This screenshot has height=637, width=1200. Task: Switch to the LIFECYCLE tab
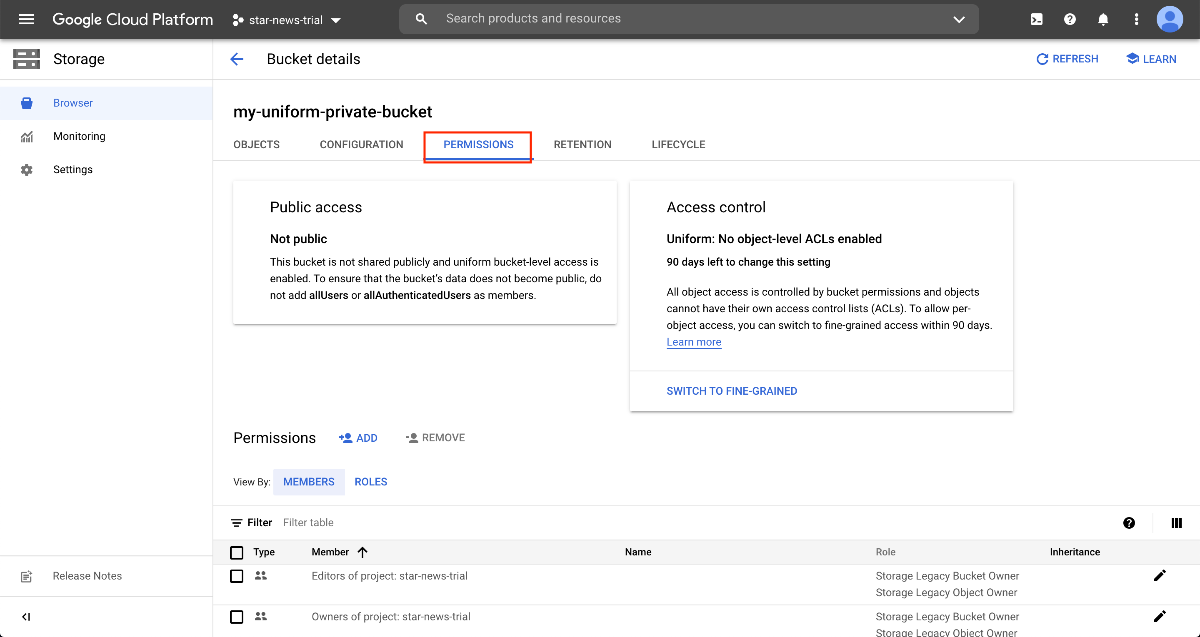point(679,144)
